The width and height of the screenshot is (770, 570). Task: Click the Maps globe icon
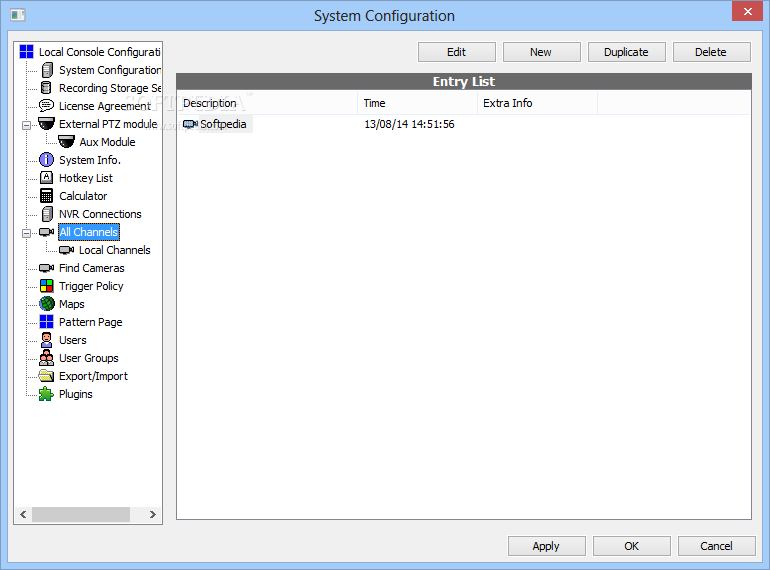pos(47,304)
